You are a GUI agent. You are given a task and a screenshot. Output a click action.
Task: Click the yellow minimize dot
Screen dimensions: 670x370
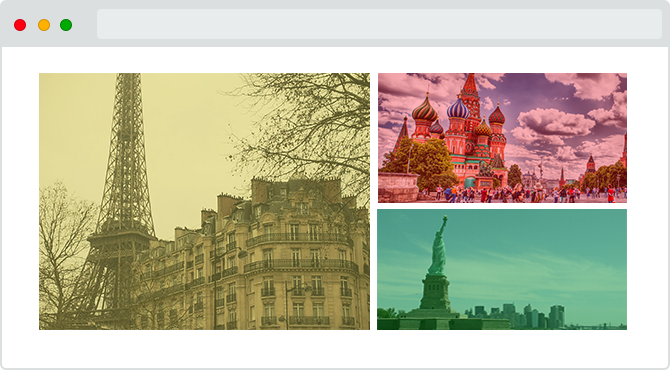tap(44, 25)
